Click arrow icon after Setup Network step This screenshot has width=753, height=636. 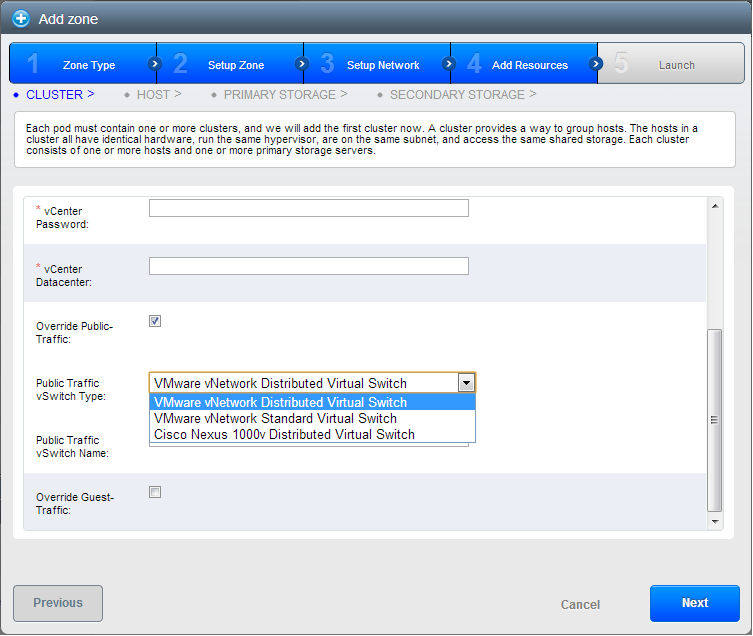coord(448,64)
